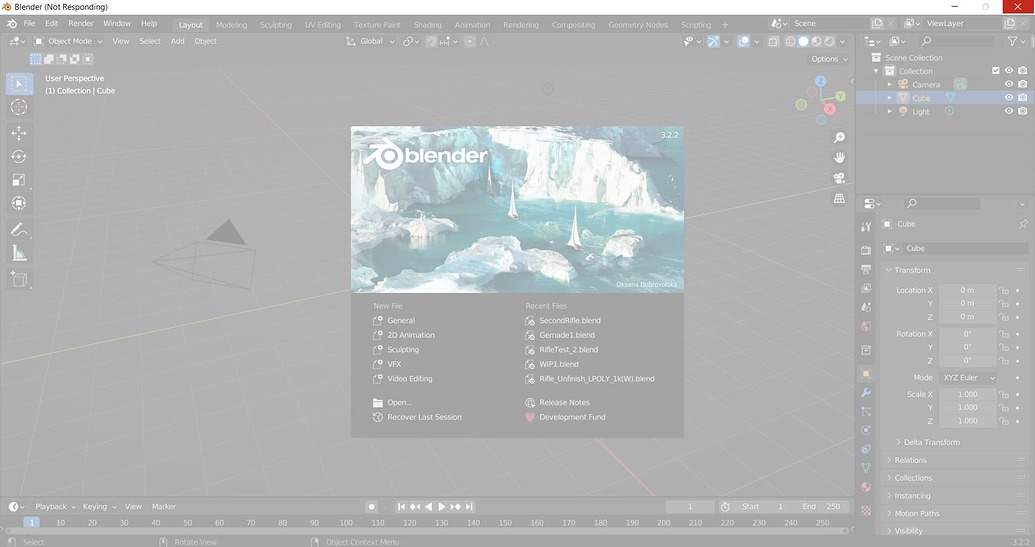Image resolution: width=1035 pixels, height=547 pixels.
Task: Open the Add menu in viewport
Action: (178, 41)
